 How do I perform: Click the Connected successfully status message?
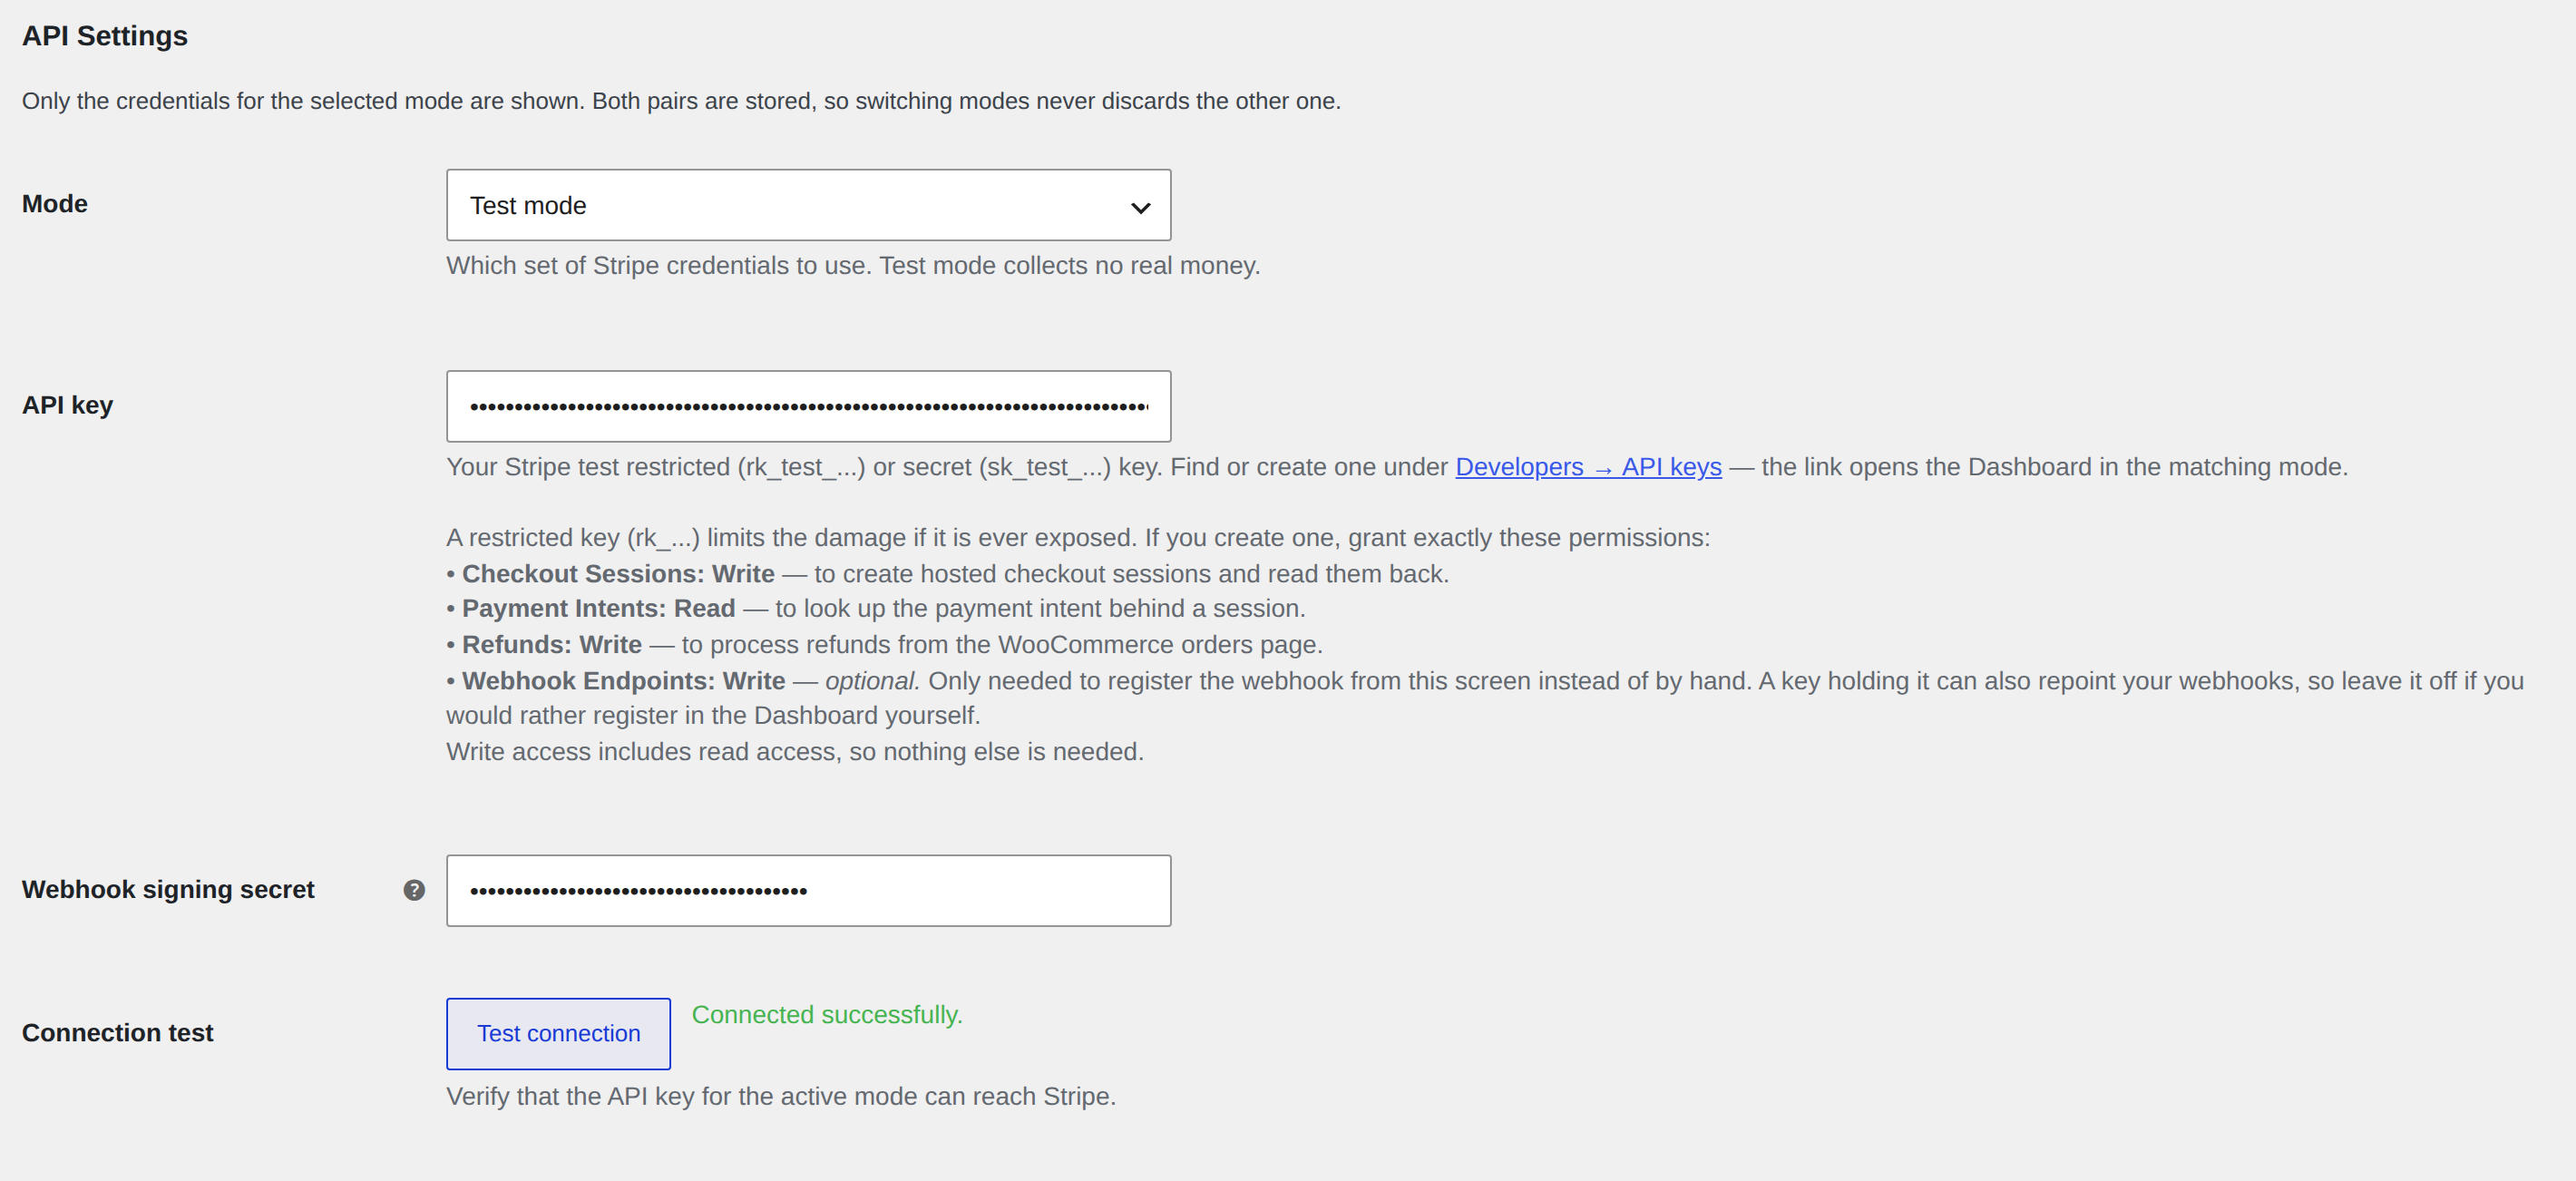coord(827,1015)
